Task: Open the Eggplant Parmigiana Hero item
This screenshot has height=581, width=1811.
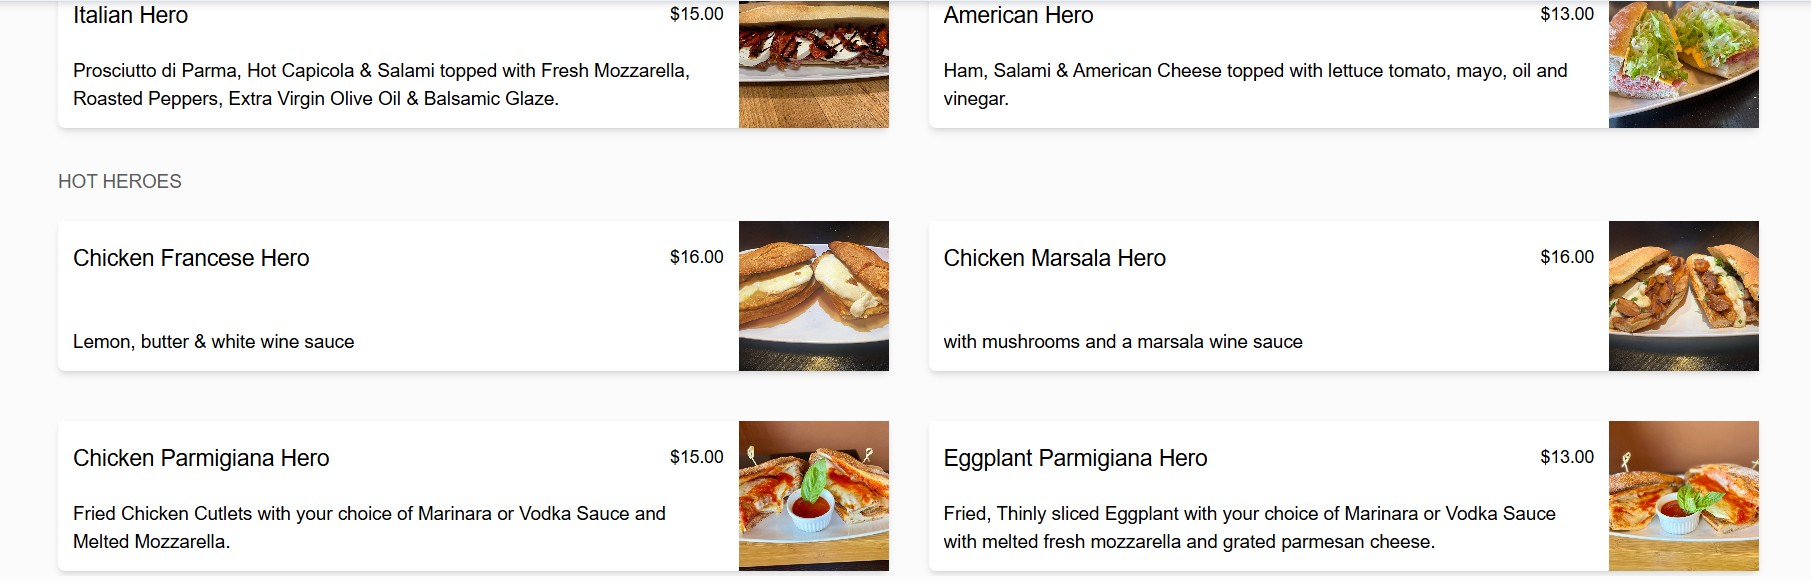Action: point(1075,458)
